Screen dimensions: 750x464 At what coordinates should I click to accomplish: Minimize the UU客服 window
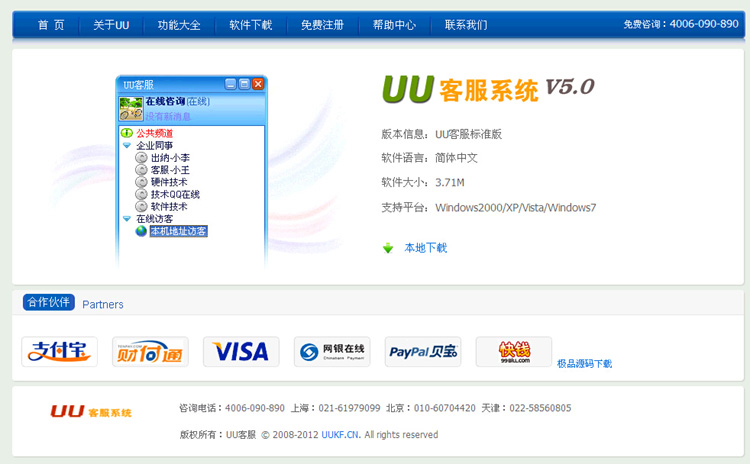pos(231,84)
